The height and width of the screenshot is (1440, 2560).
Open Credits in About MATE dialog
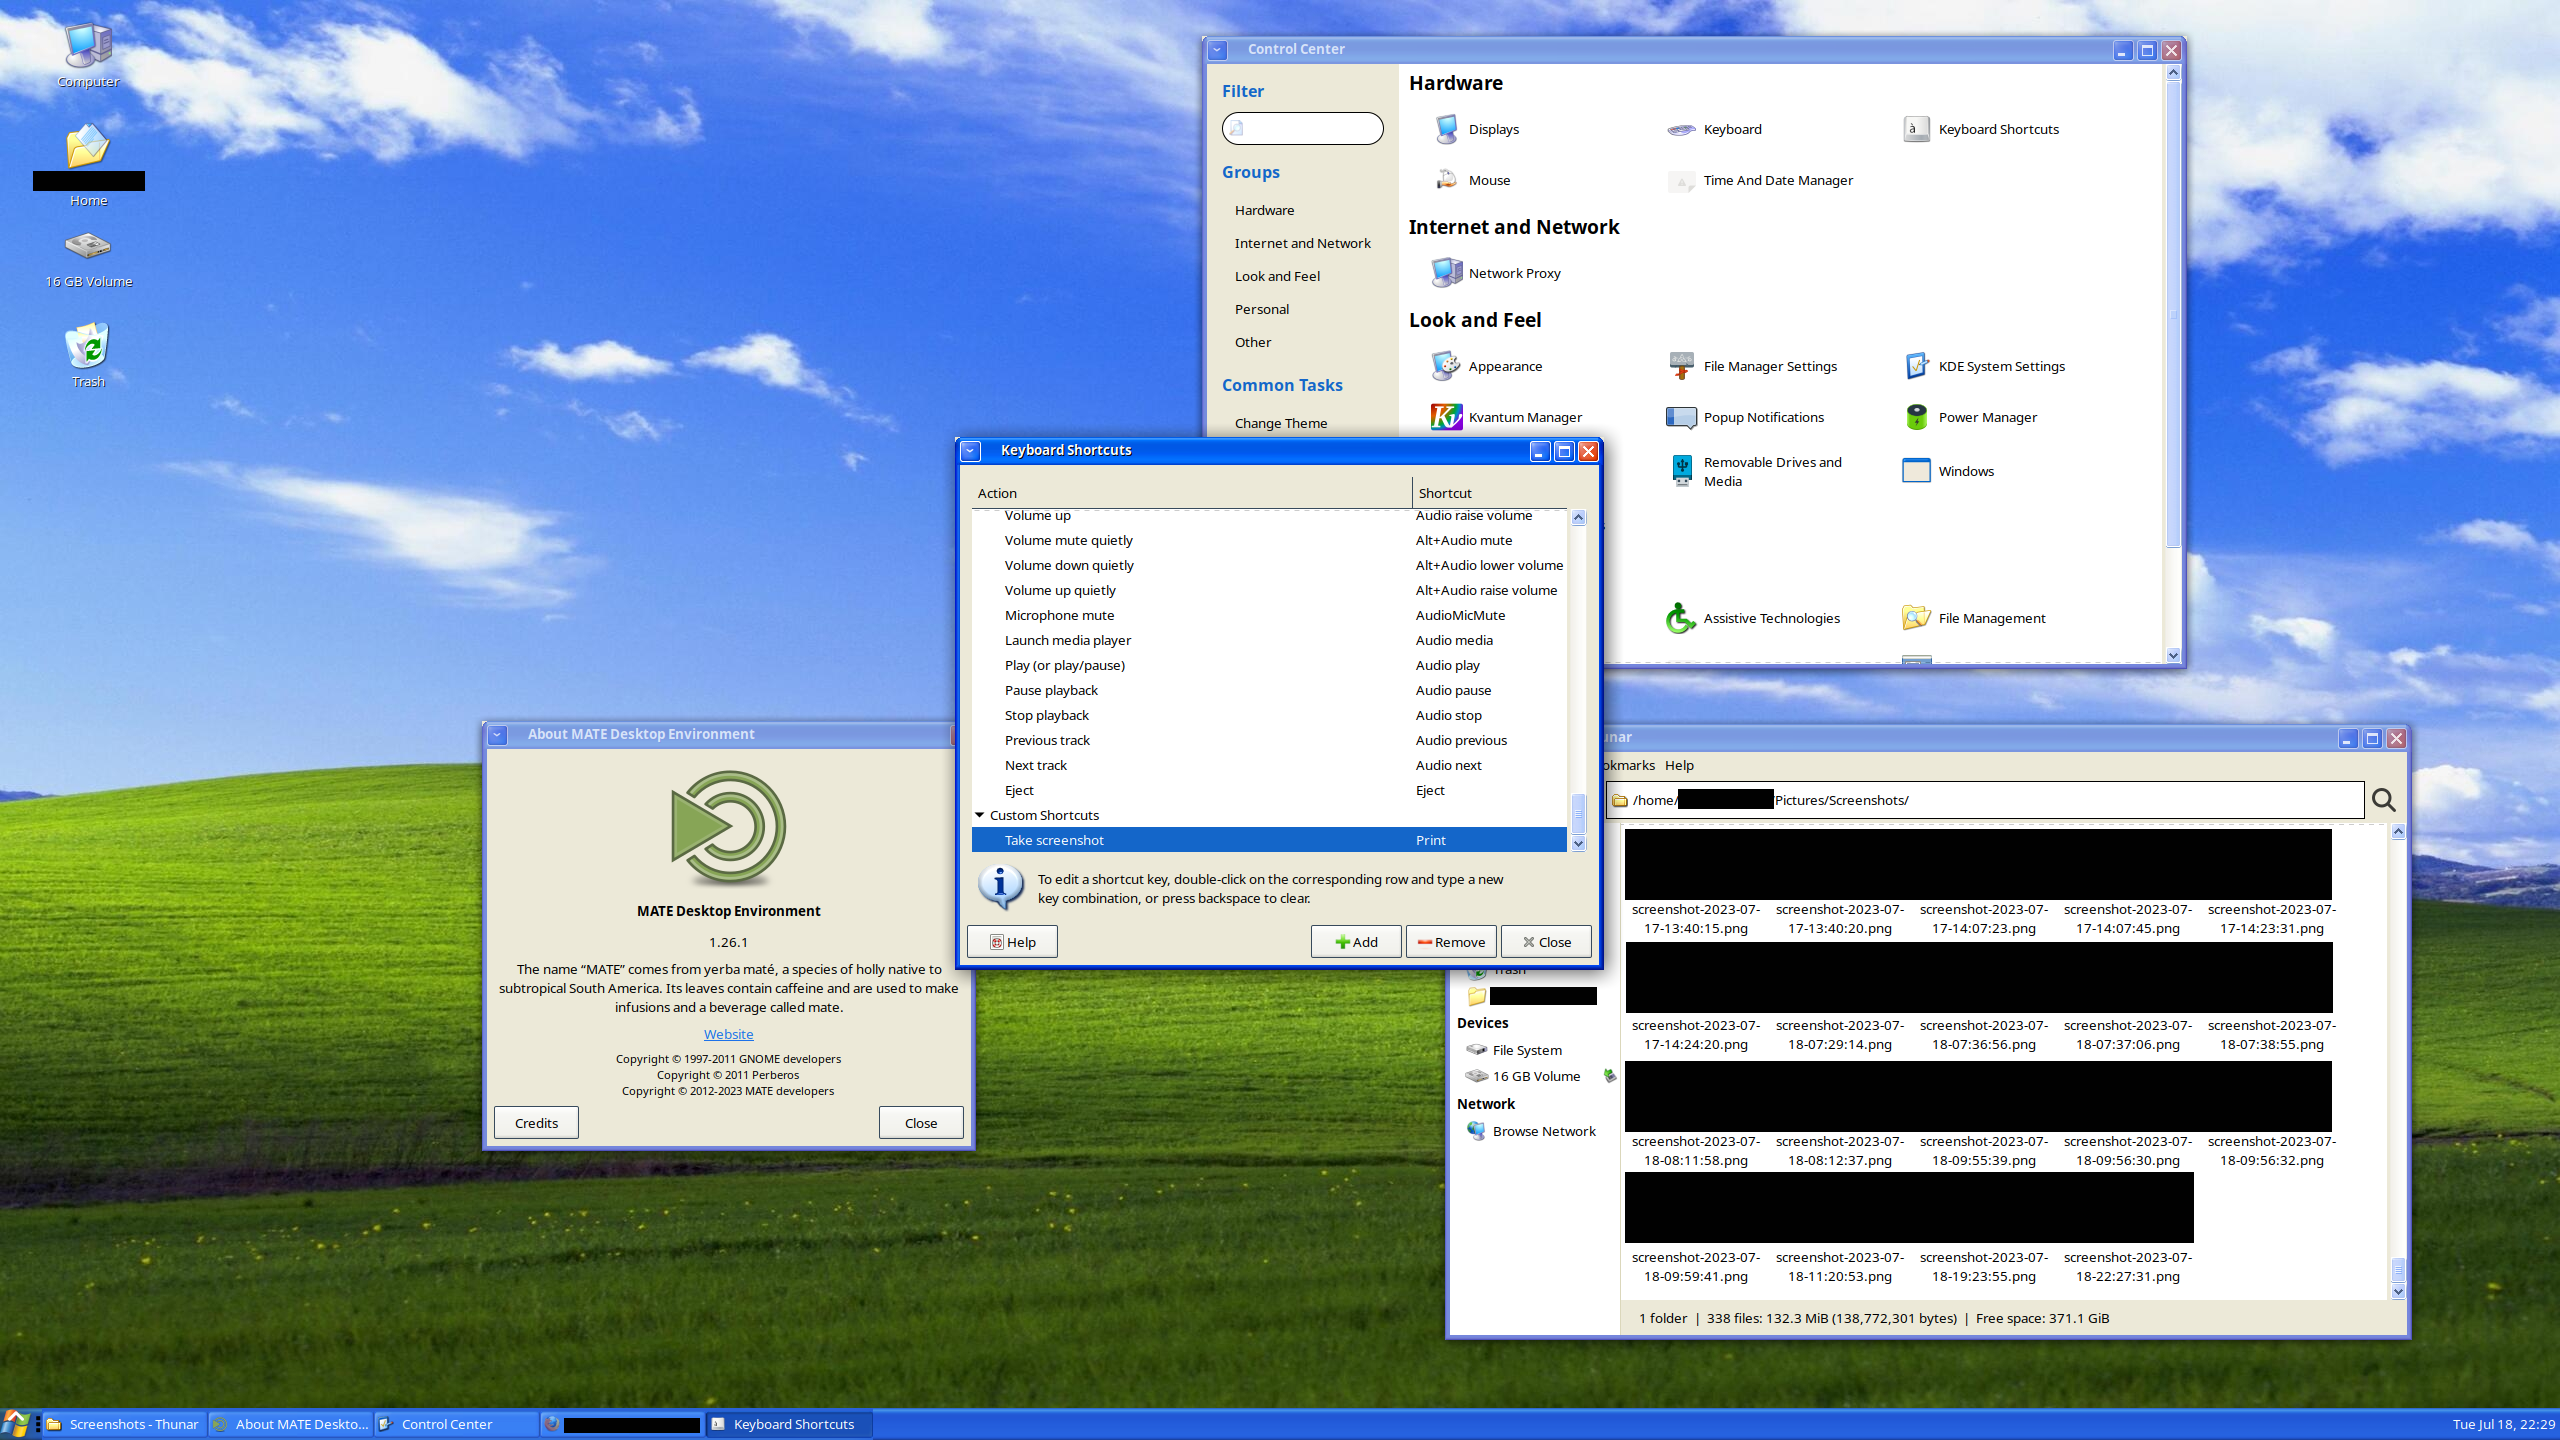pyautogui.click(x=536, y=1123)
